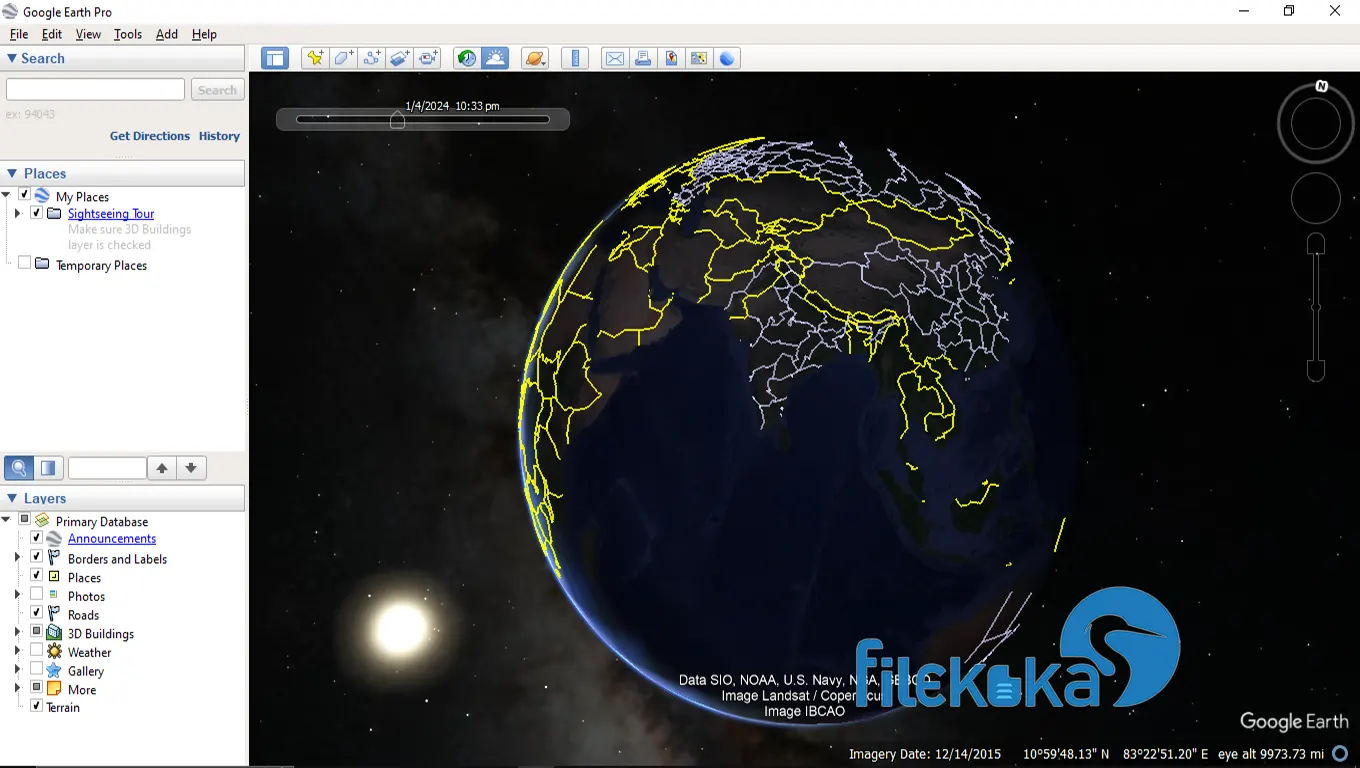Open the Ruler measurement tool
Screen dimensions: 1360x768
pos(575,58)
